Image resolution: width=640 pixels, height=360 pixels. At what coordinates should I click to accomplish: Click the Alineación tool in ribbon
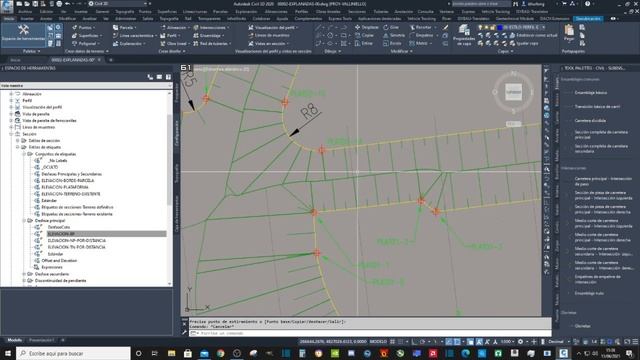click(175, 27)
